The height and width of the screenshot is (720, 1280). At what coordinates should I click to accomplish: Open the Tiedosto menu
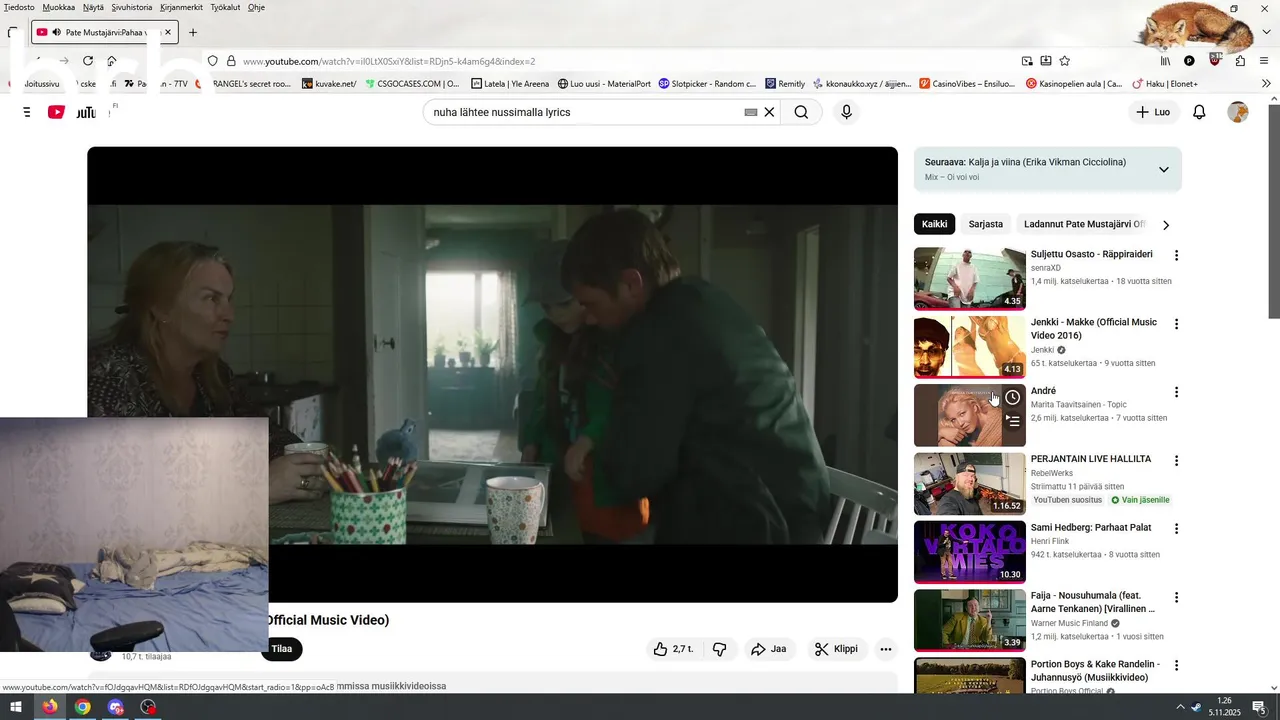(19, 7)
